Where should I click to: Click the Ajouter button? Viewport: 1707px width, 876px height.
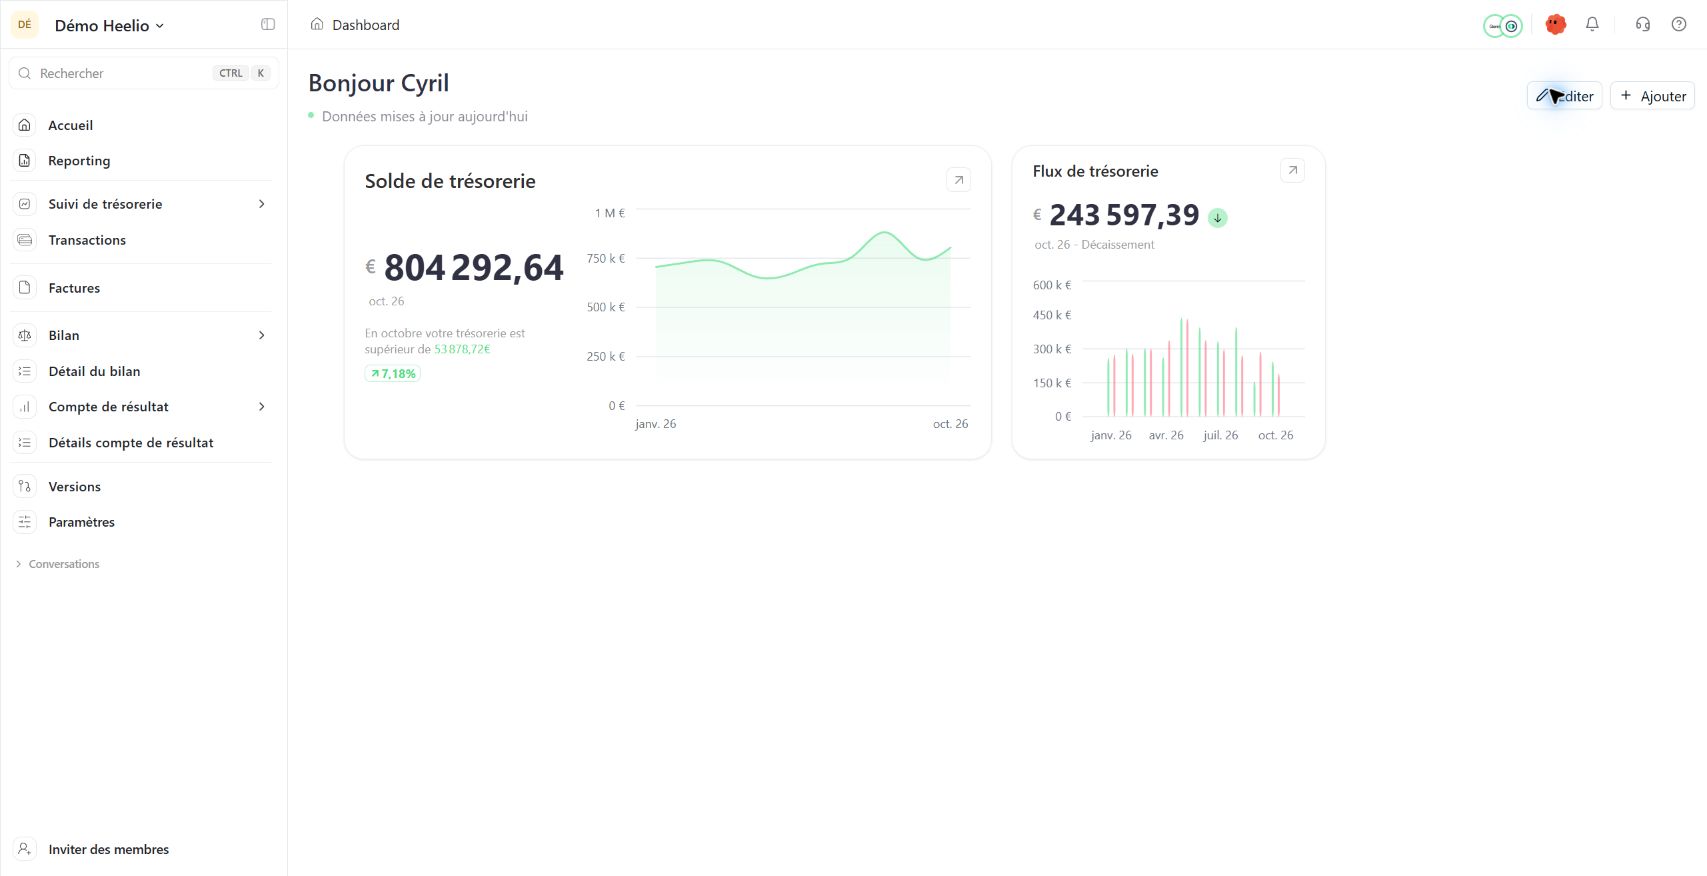[1652, 96]
